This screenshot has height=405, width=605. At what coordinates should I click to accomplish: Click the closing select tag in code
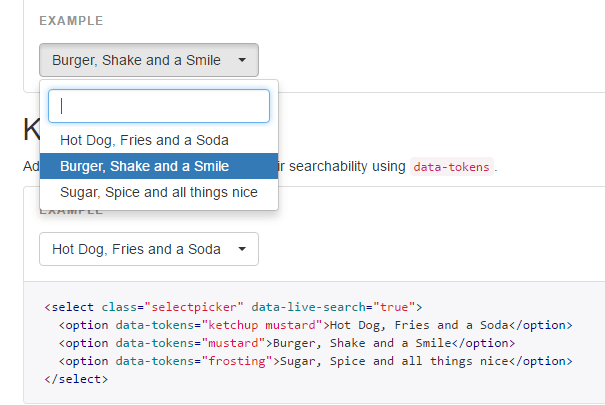point(76,379)
